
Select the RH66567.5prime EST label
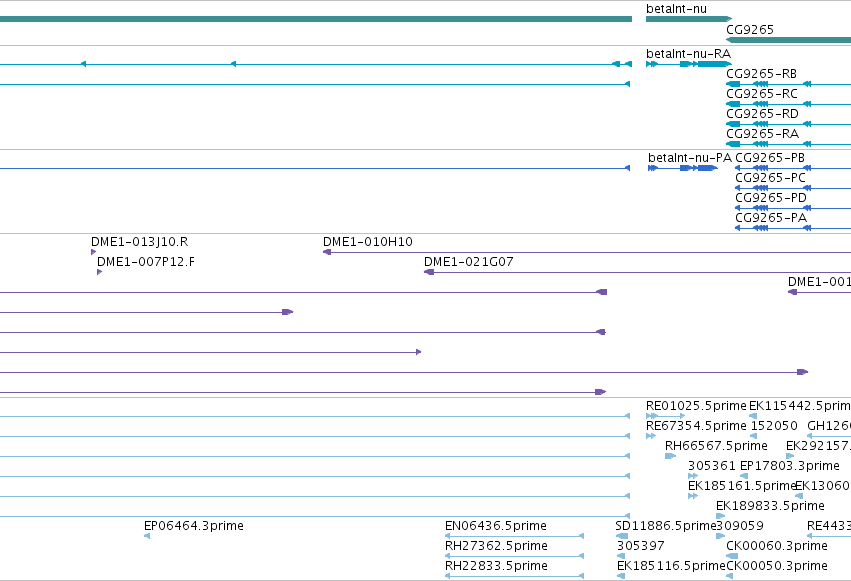[716, 446]
